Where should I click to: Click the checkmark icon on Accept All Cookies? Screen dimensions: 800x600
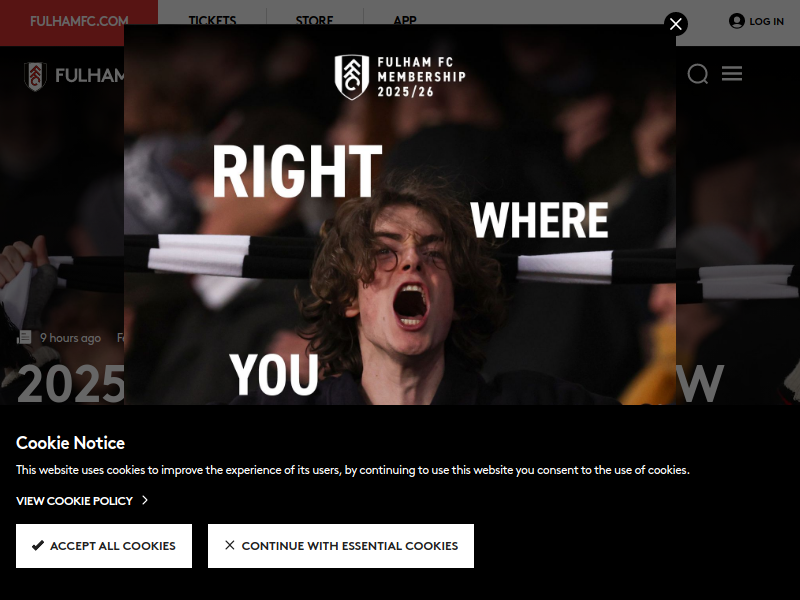click(38, 545)
